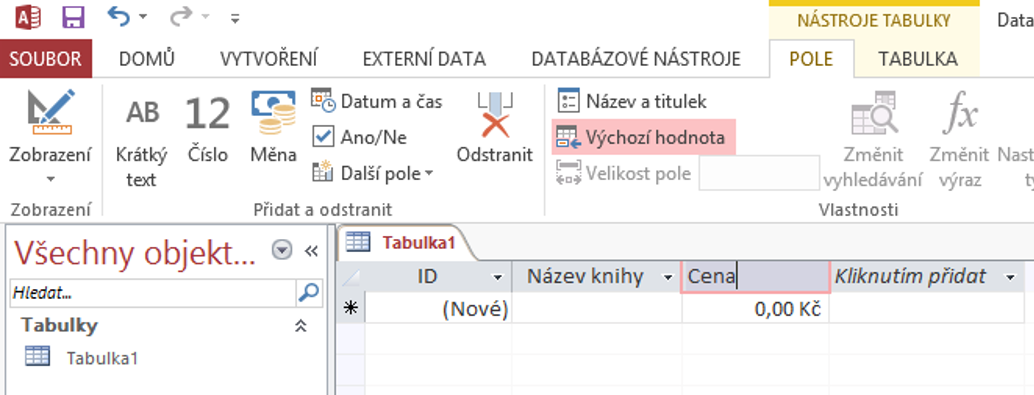Viewport: 1034px width, 395px height.
Task: Expand the Další pole dropdown
Action: 373,173
